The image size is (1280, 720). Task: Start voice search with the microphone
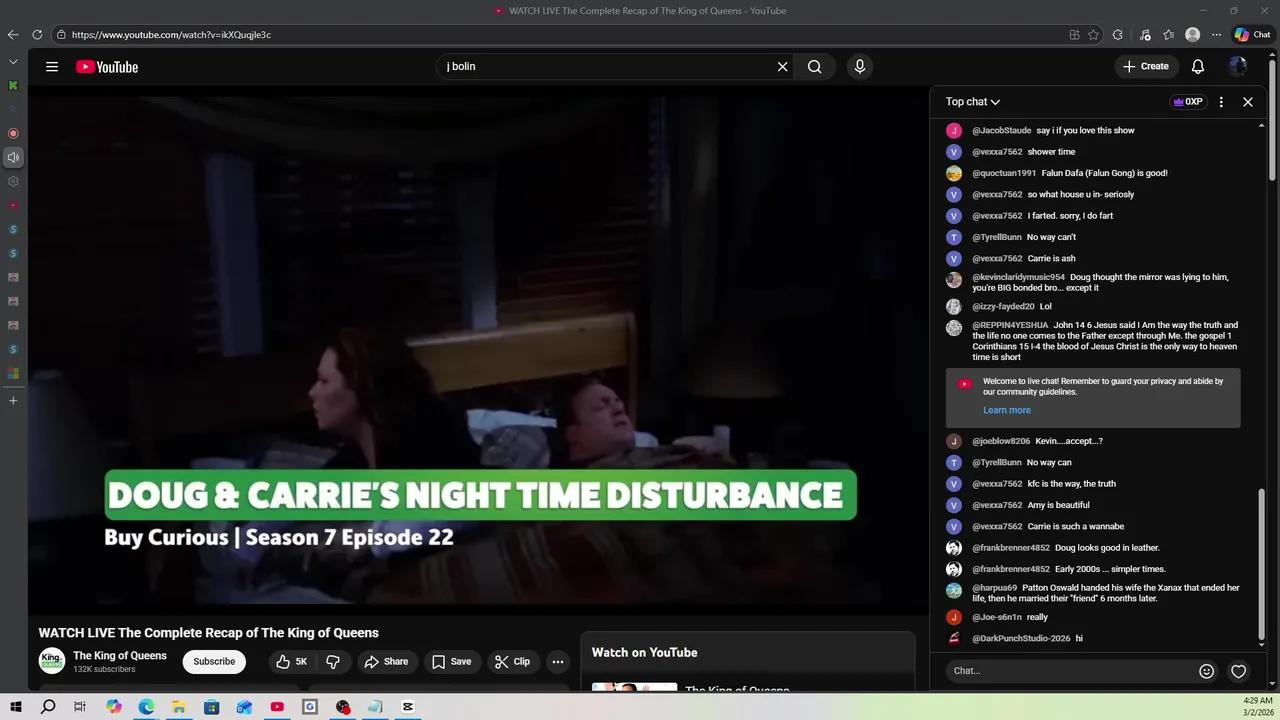[x=860, y=67]
